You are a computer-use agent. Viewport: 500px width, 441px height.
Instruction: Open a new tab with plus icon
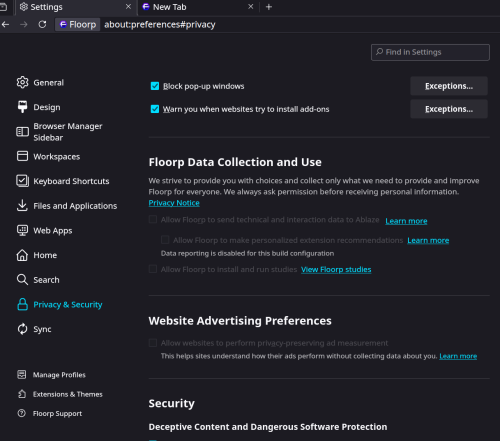(269, 7)
